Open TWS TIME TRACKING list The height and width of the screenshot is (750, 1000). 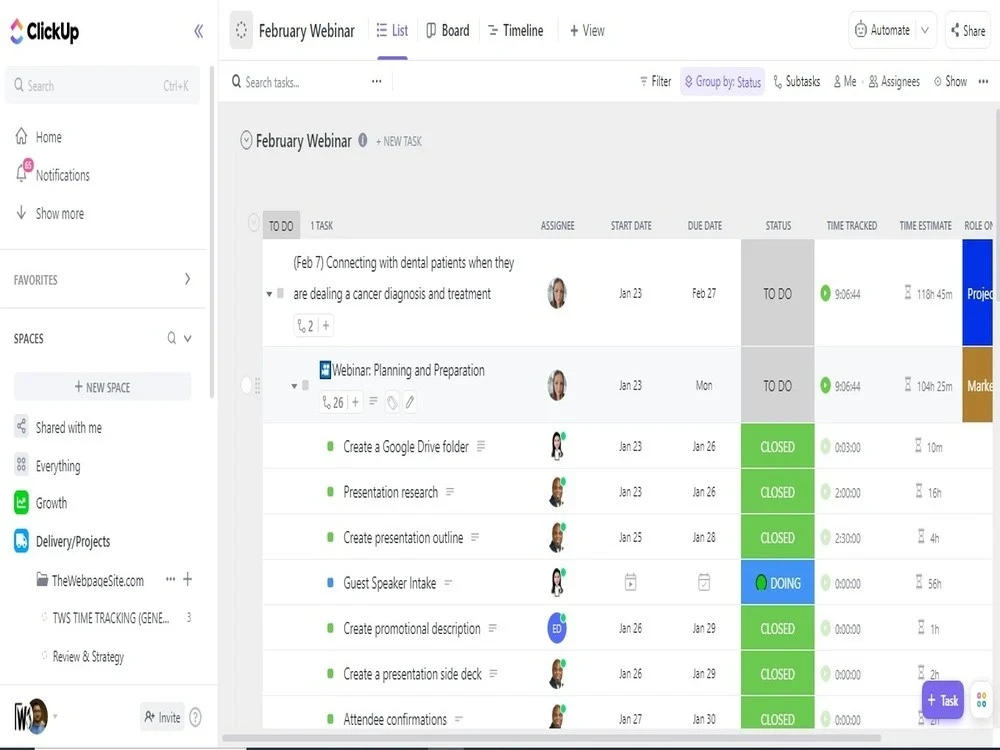point(110,618)
